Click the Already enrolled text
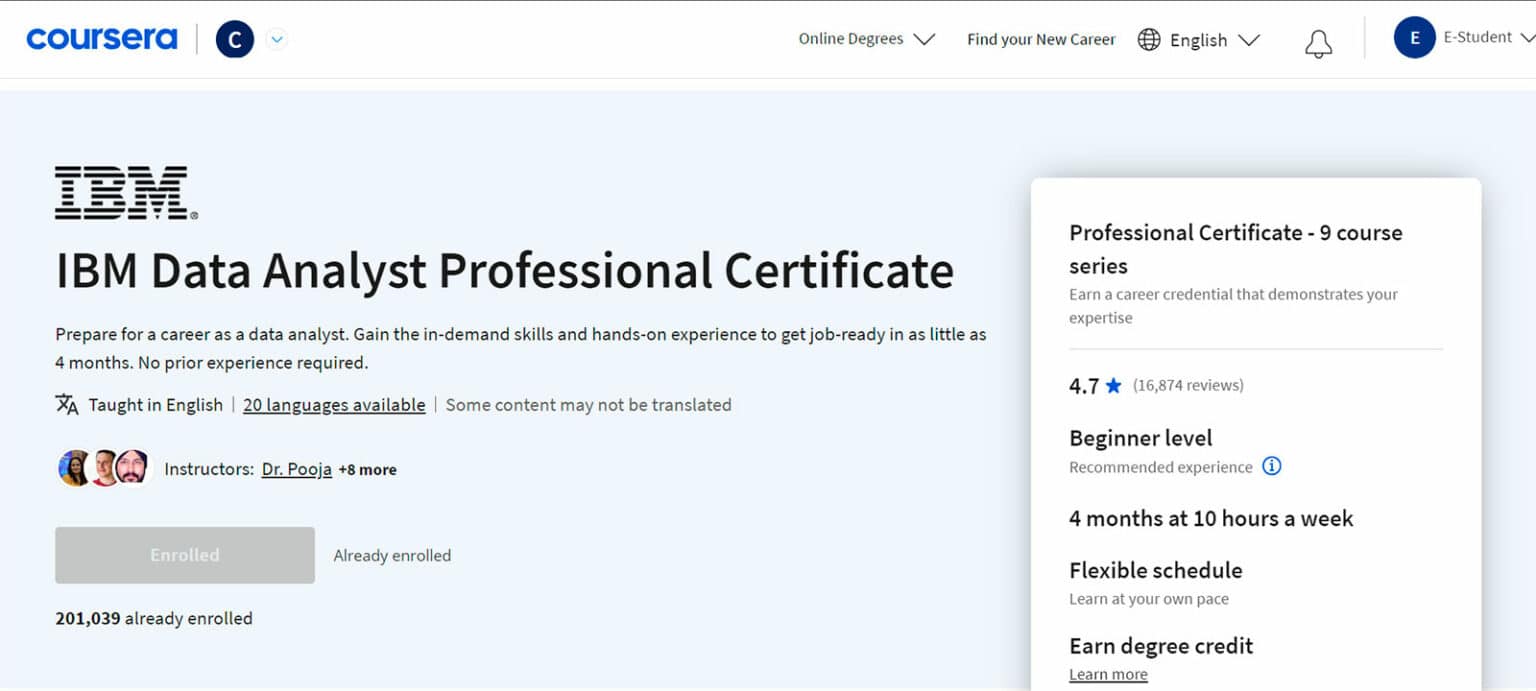This screenshot has width=1536, height=691. [392, 555]
